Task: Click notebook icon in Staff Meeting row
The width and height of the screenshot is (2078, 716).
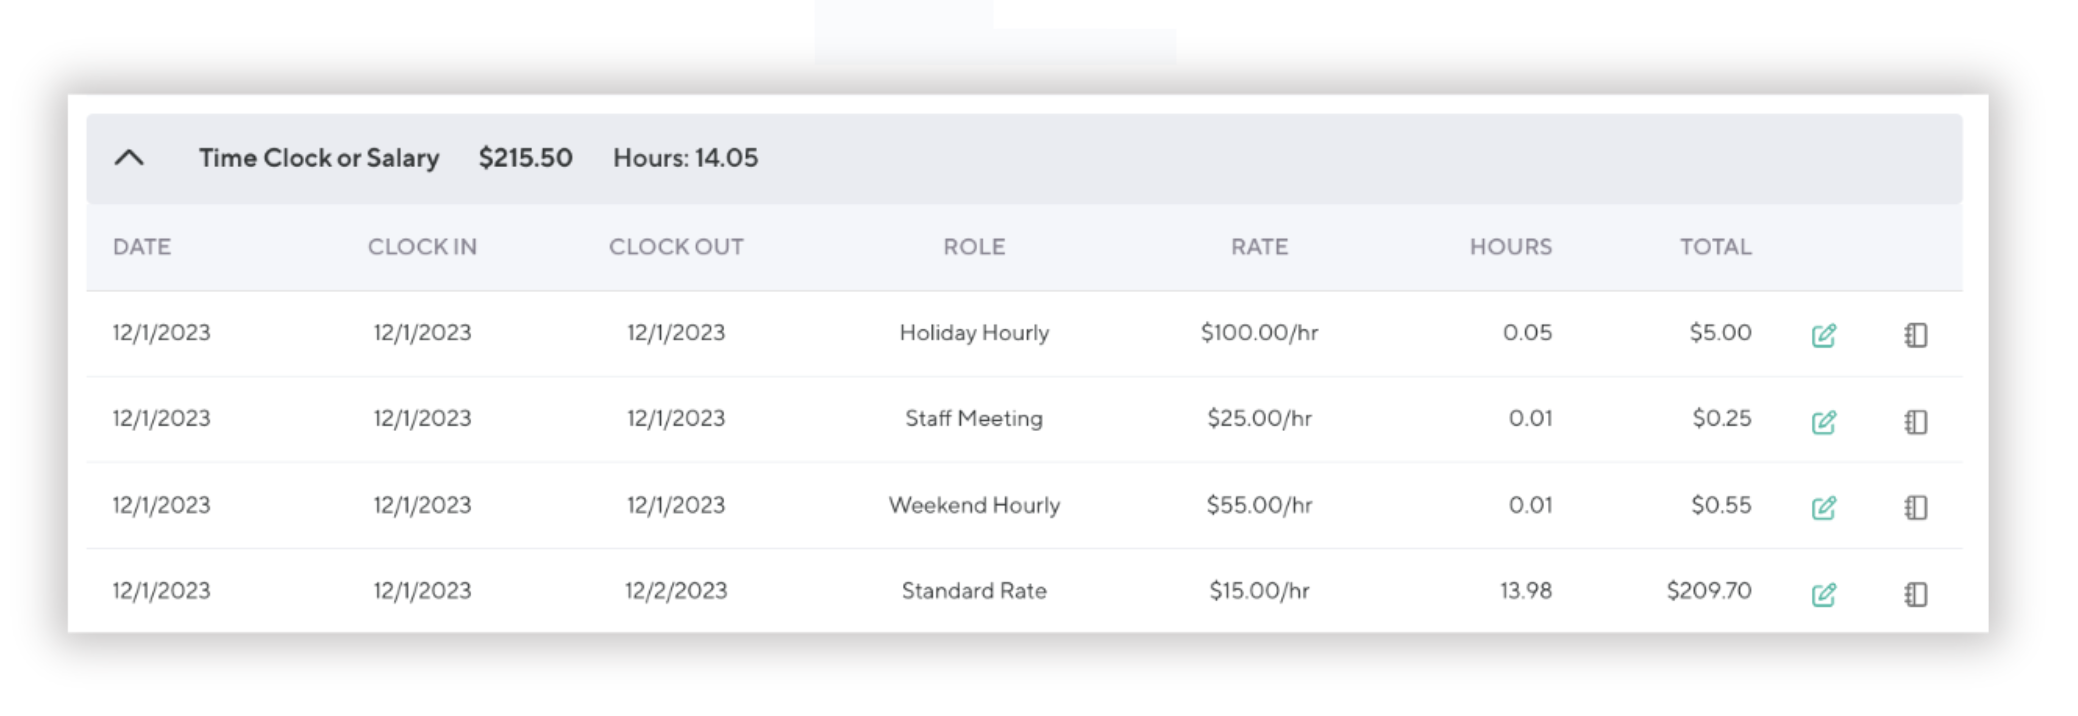Action: click(x=1915, y=422)
